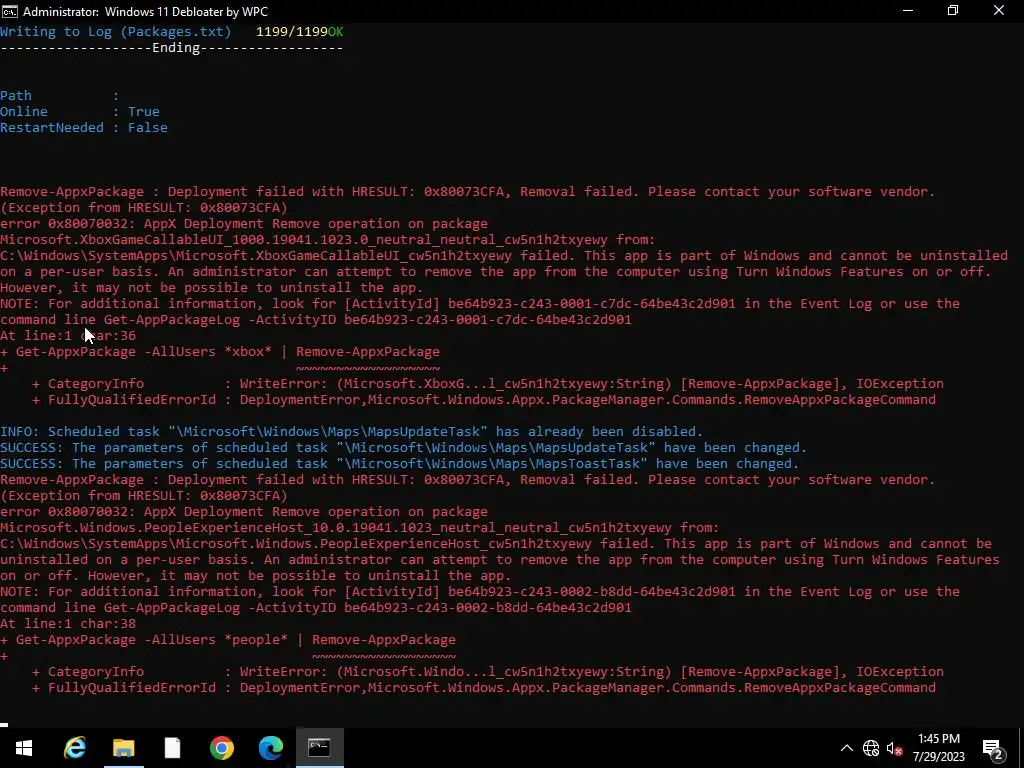This screenshot has width=1024, height=768.
Task: Click 'Get-AppxPackage -AllUsers *xbox*' command line
Action: pos(144,352)
